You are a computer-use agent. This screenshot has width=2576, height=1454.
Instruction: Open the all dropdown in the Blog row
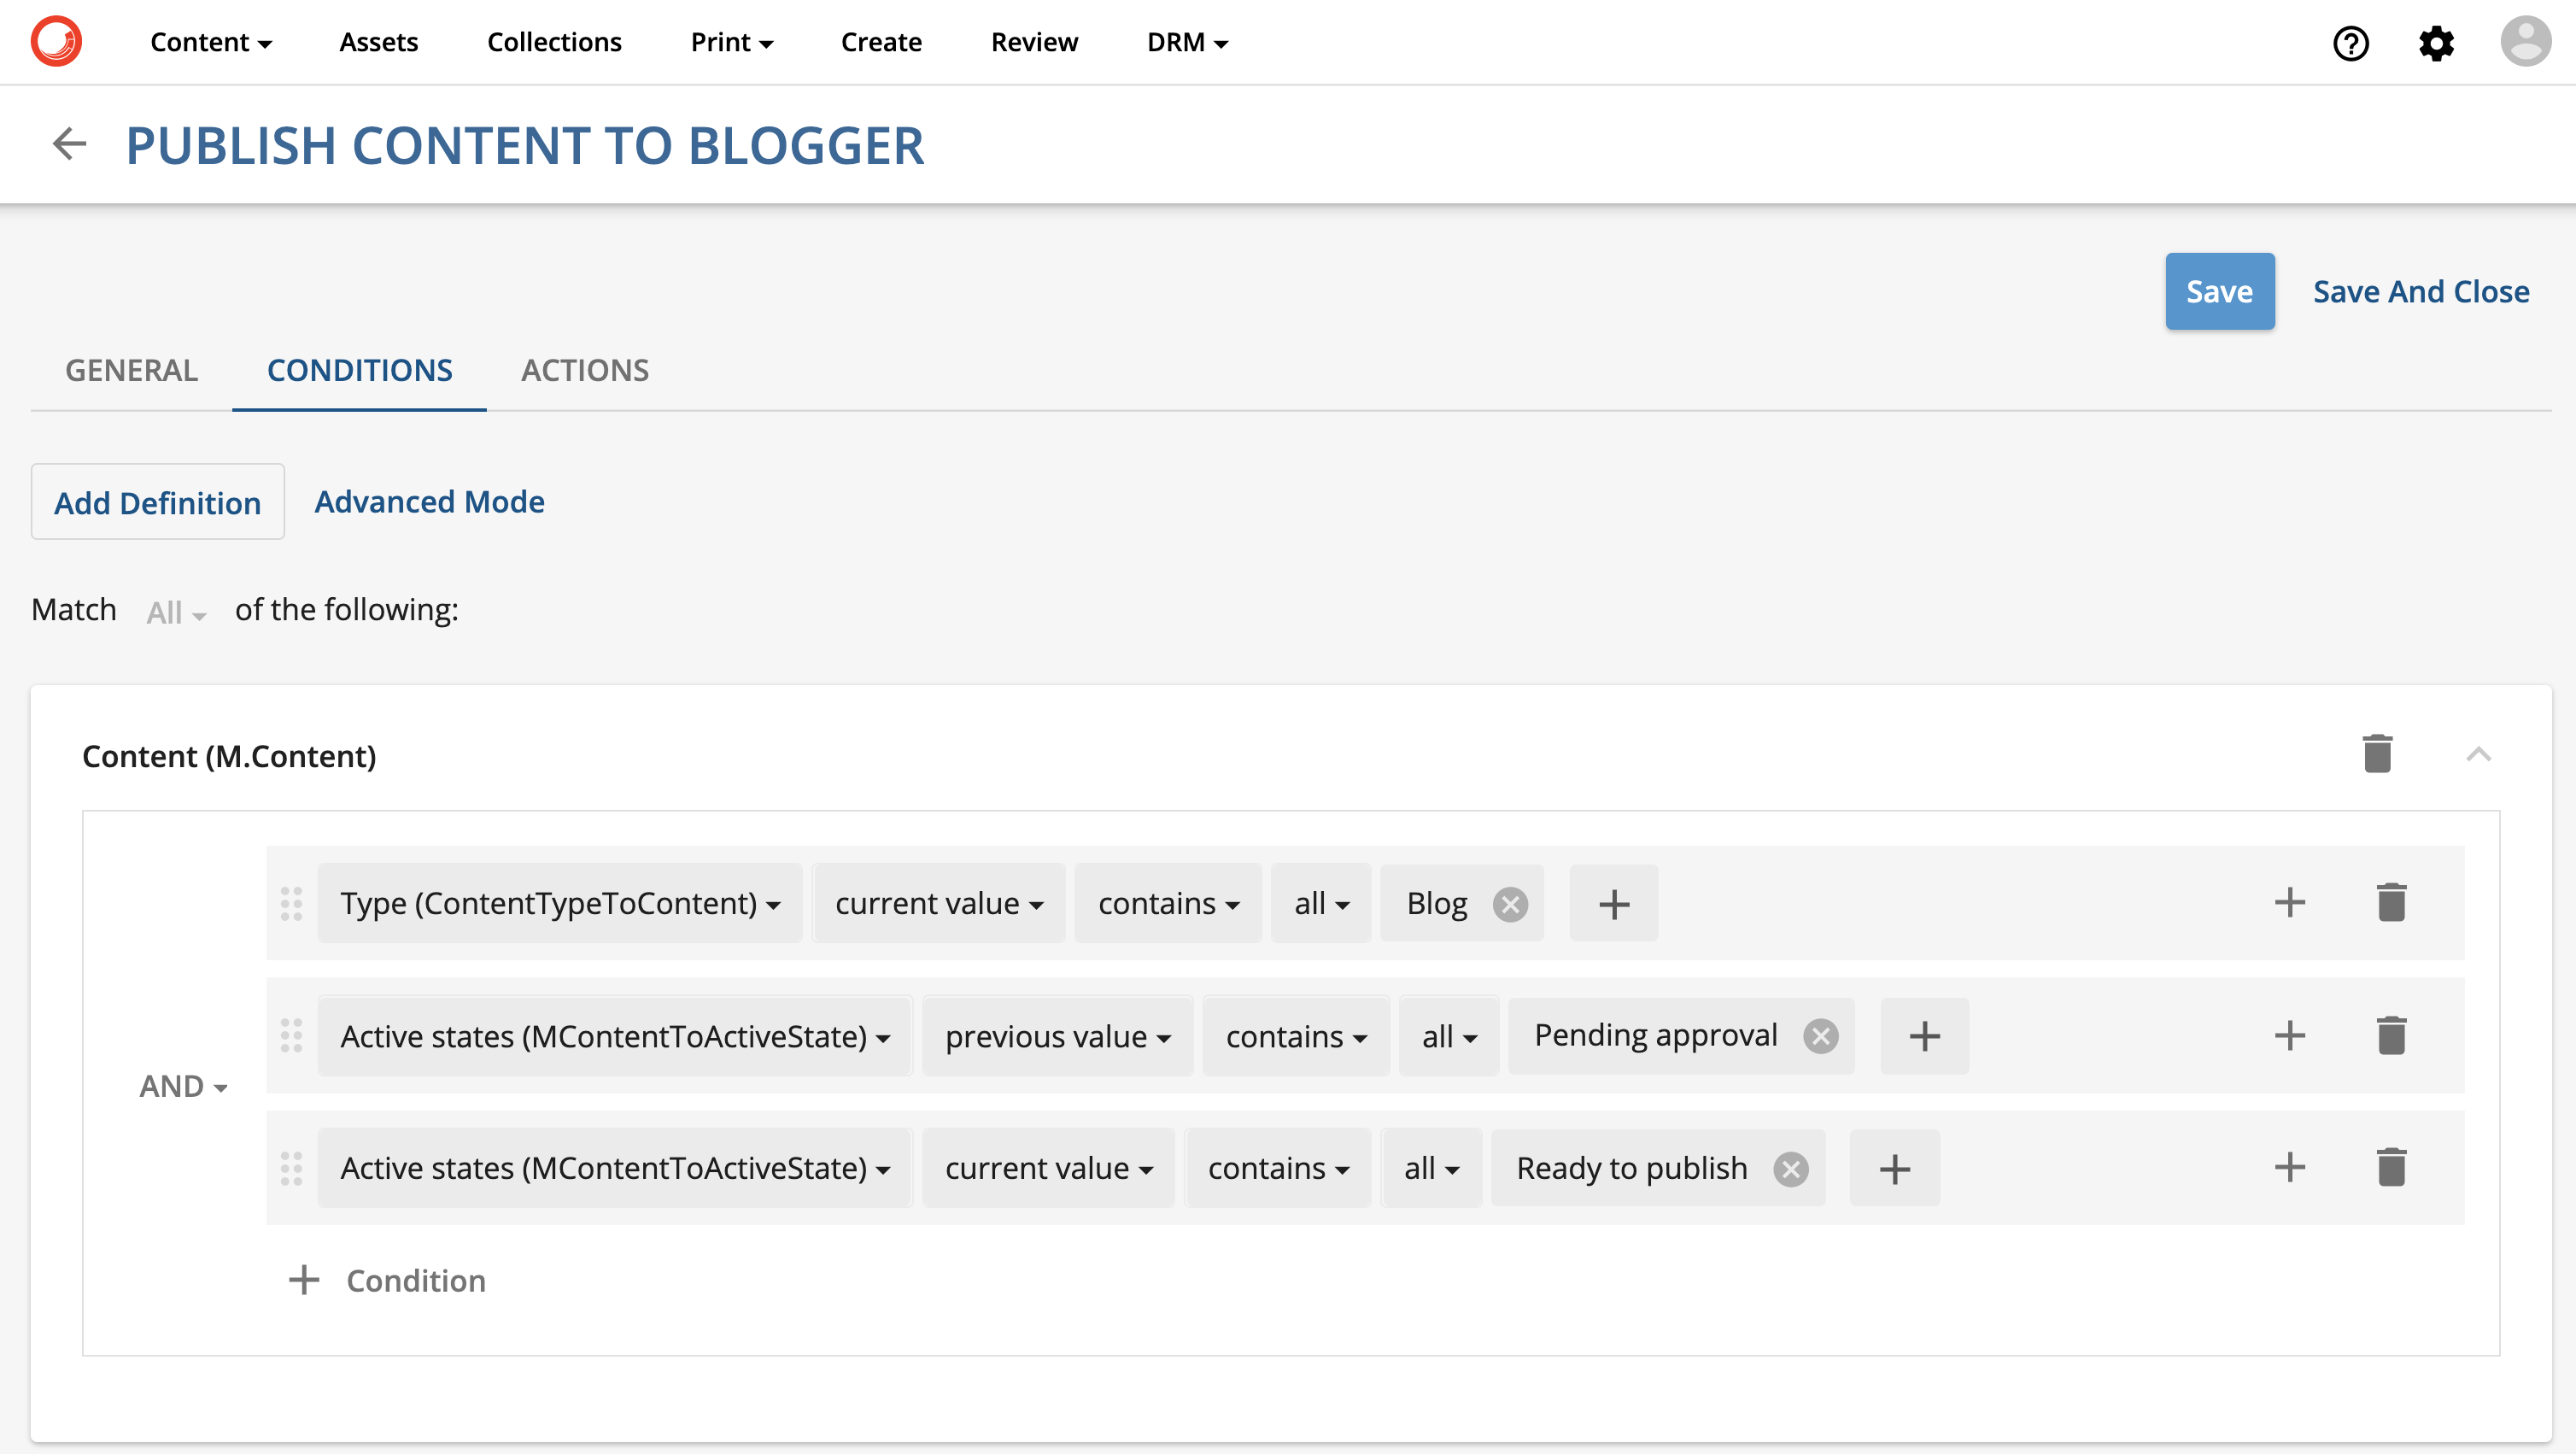[1321, 903]
